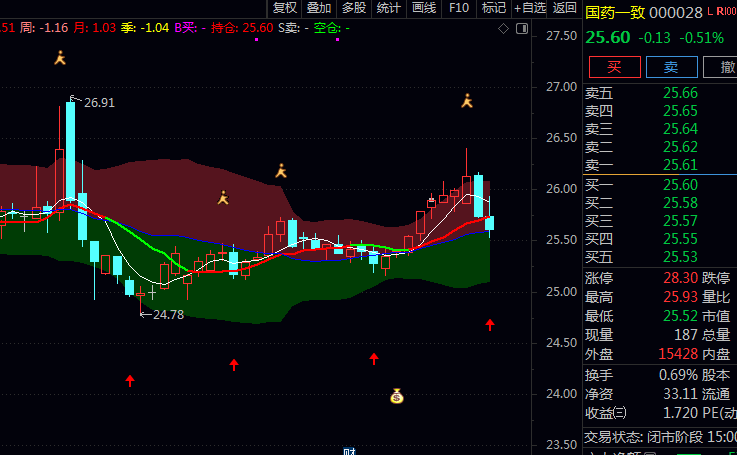This screenshot has height=455, width=737.
Task: Click the 涨停 limit-up value 28.30
Action: click(680, 278)
